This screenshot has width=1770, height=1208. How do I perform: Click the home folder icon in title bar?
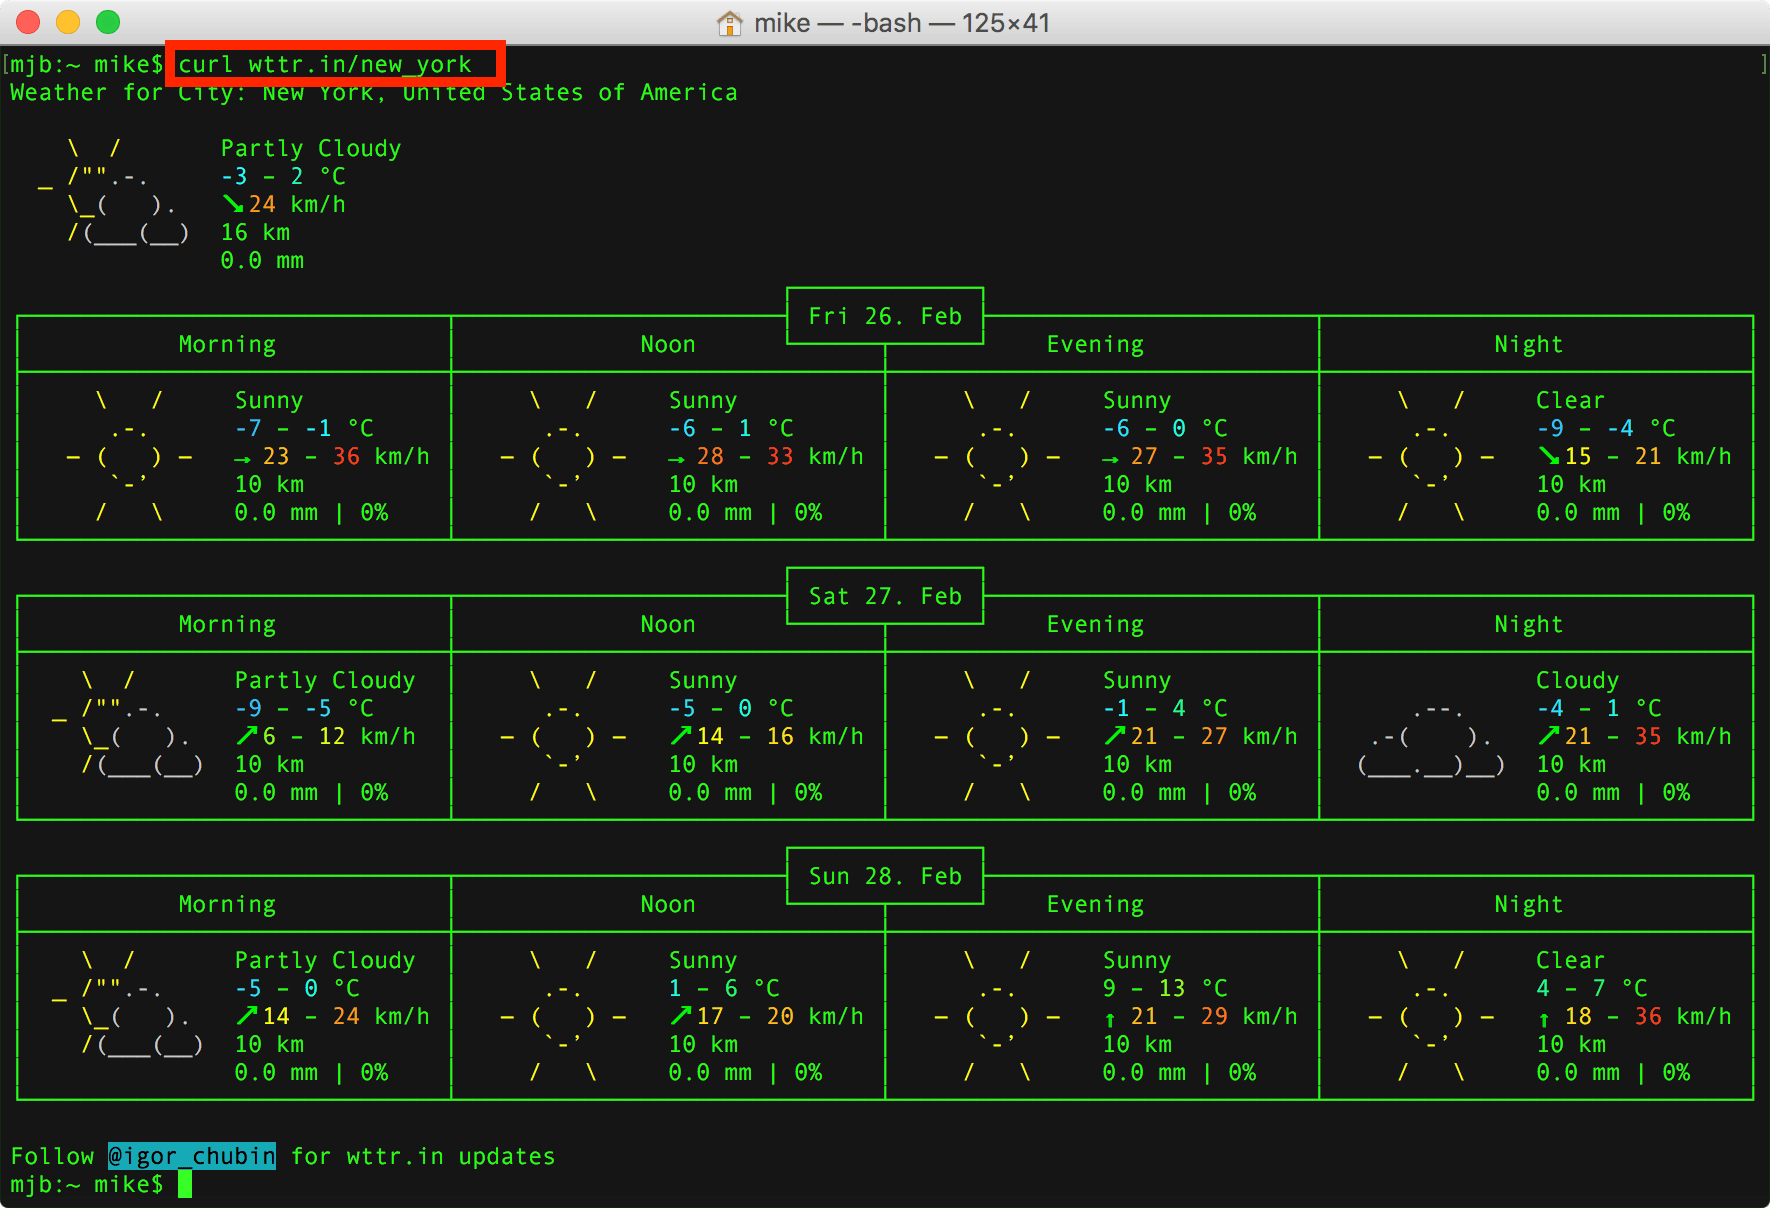pyautogui.click(x=730, y=23)
